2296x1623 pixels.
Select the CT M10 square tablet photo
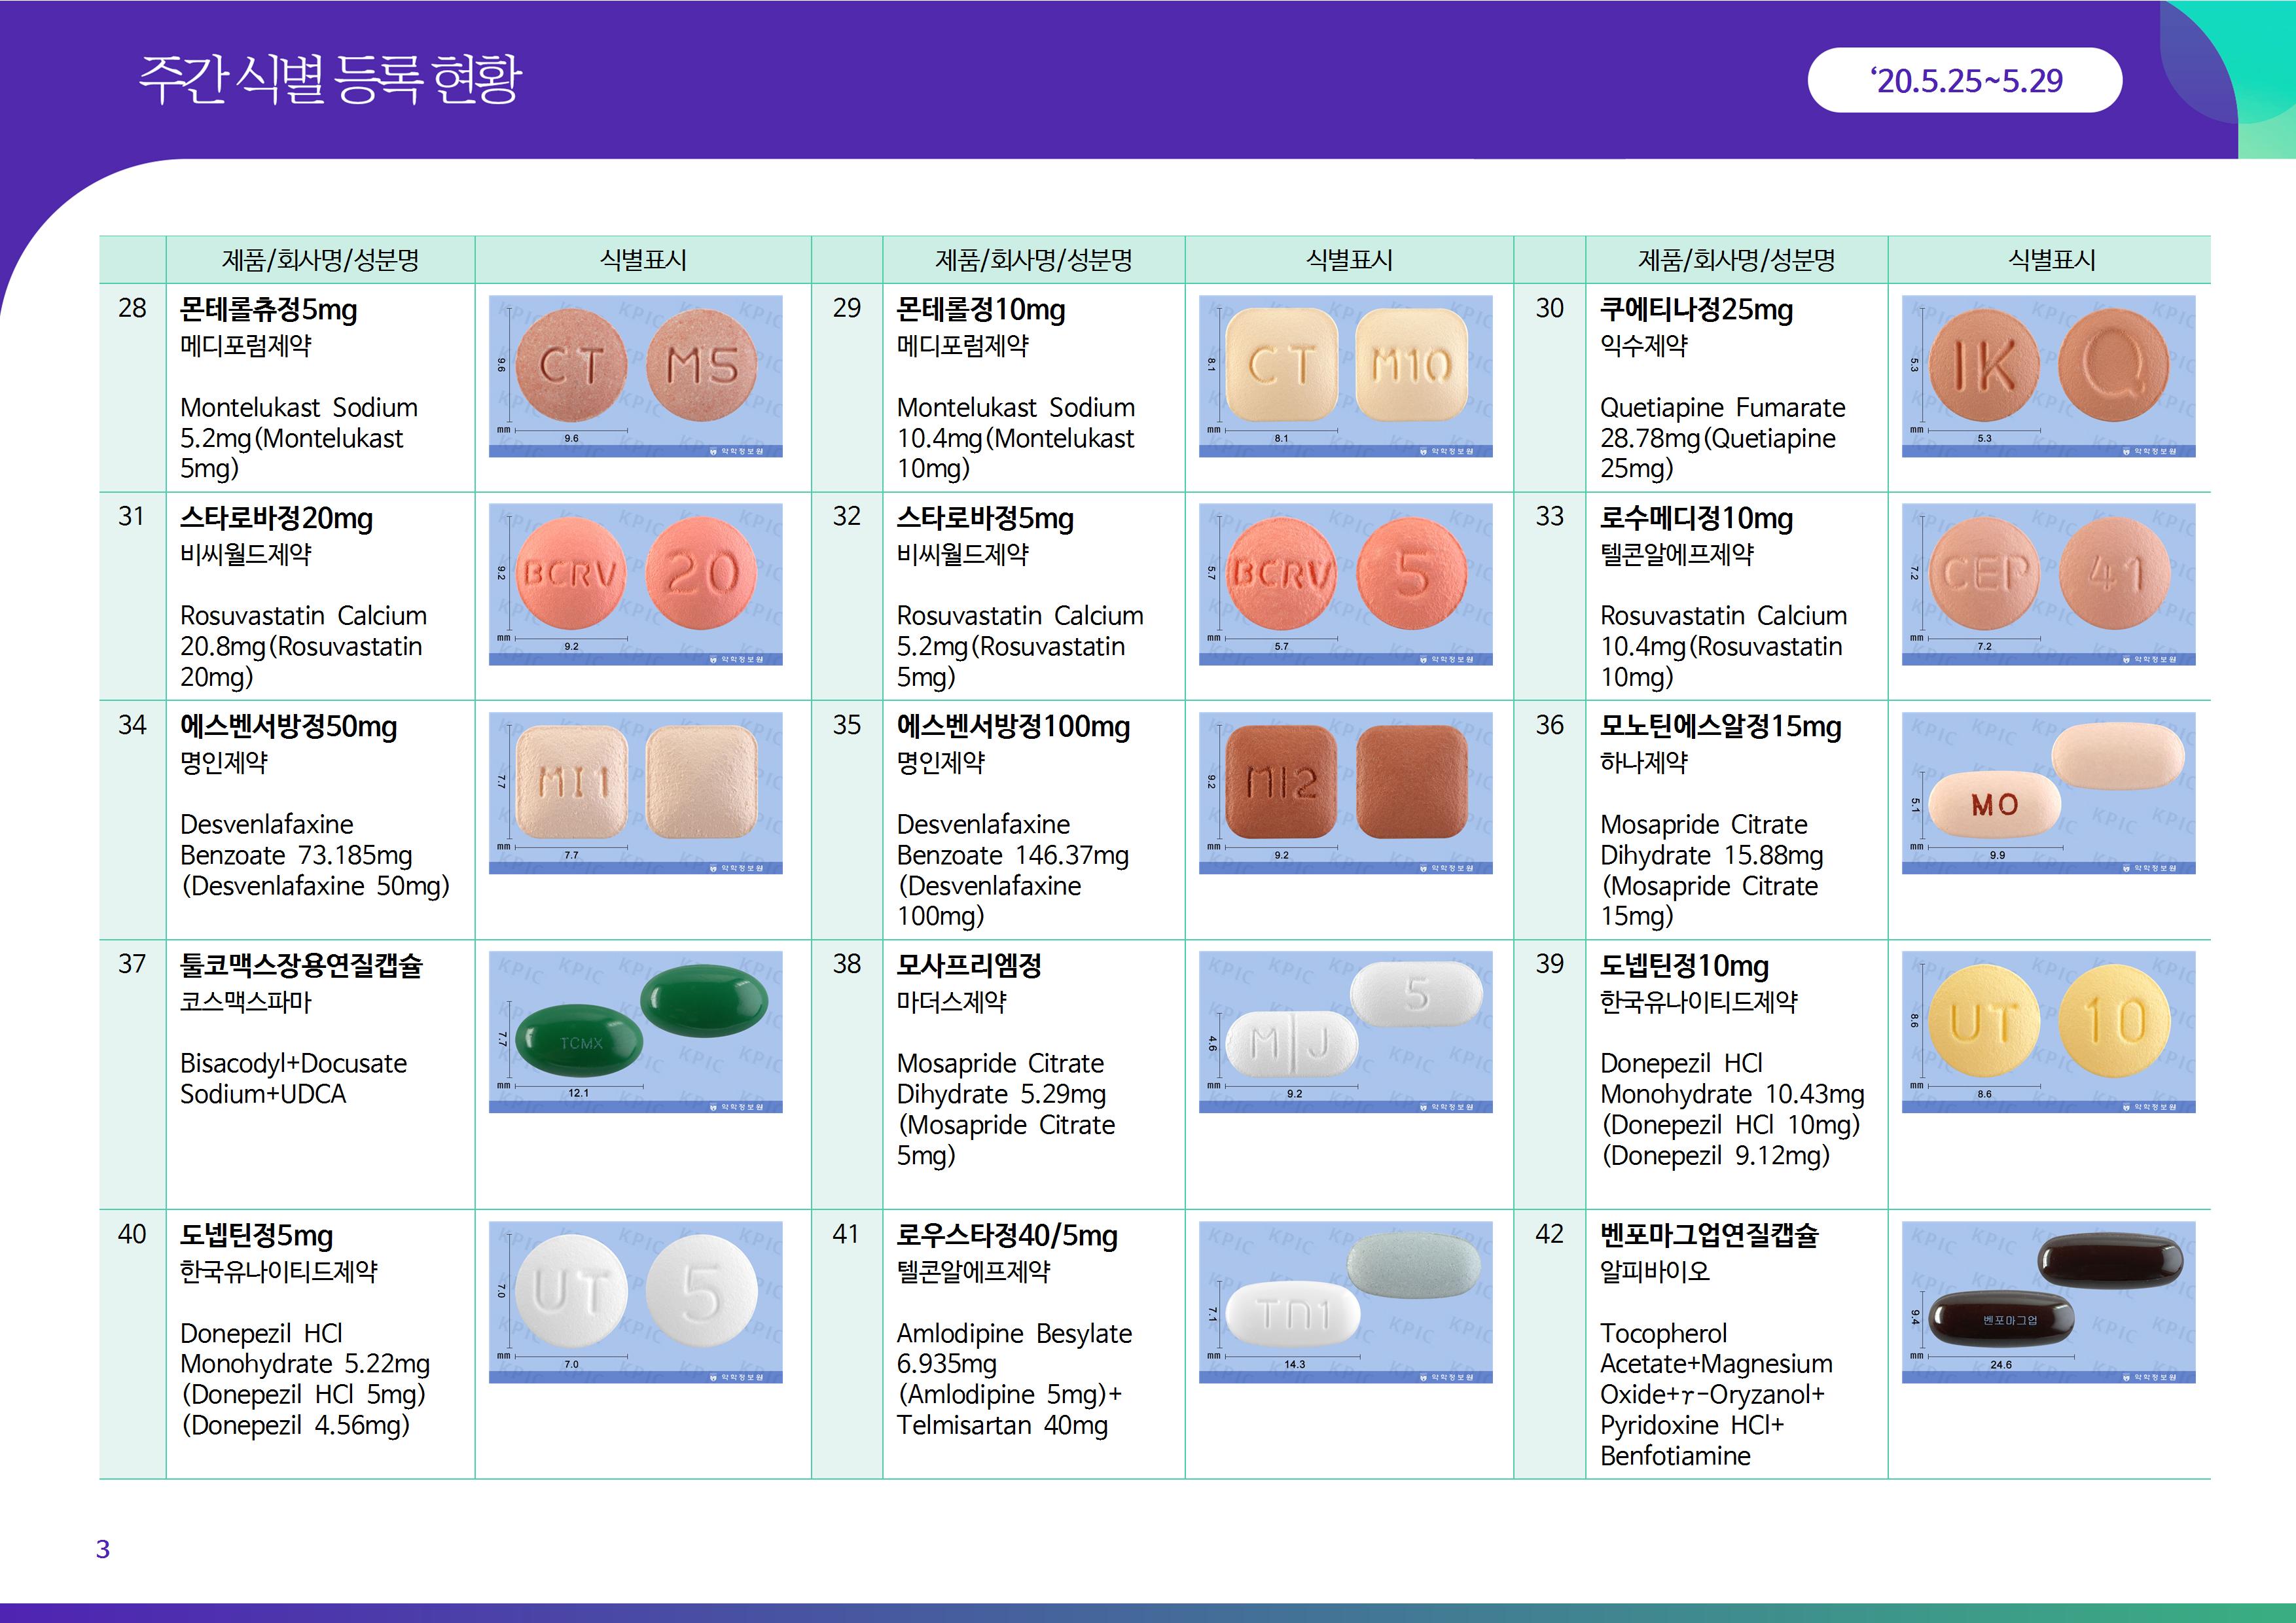[x=1345, y=376]
